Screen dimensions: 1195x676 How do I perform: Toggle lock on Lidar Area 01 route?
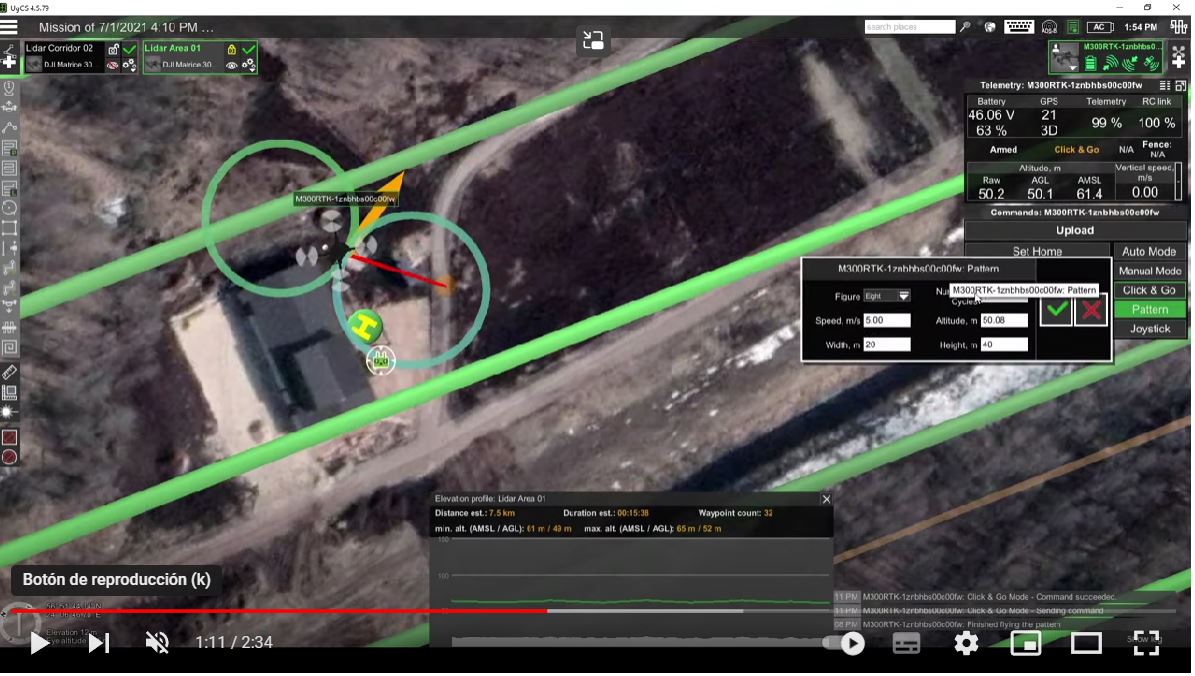(232, 49)
